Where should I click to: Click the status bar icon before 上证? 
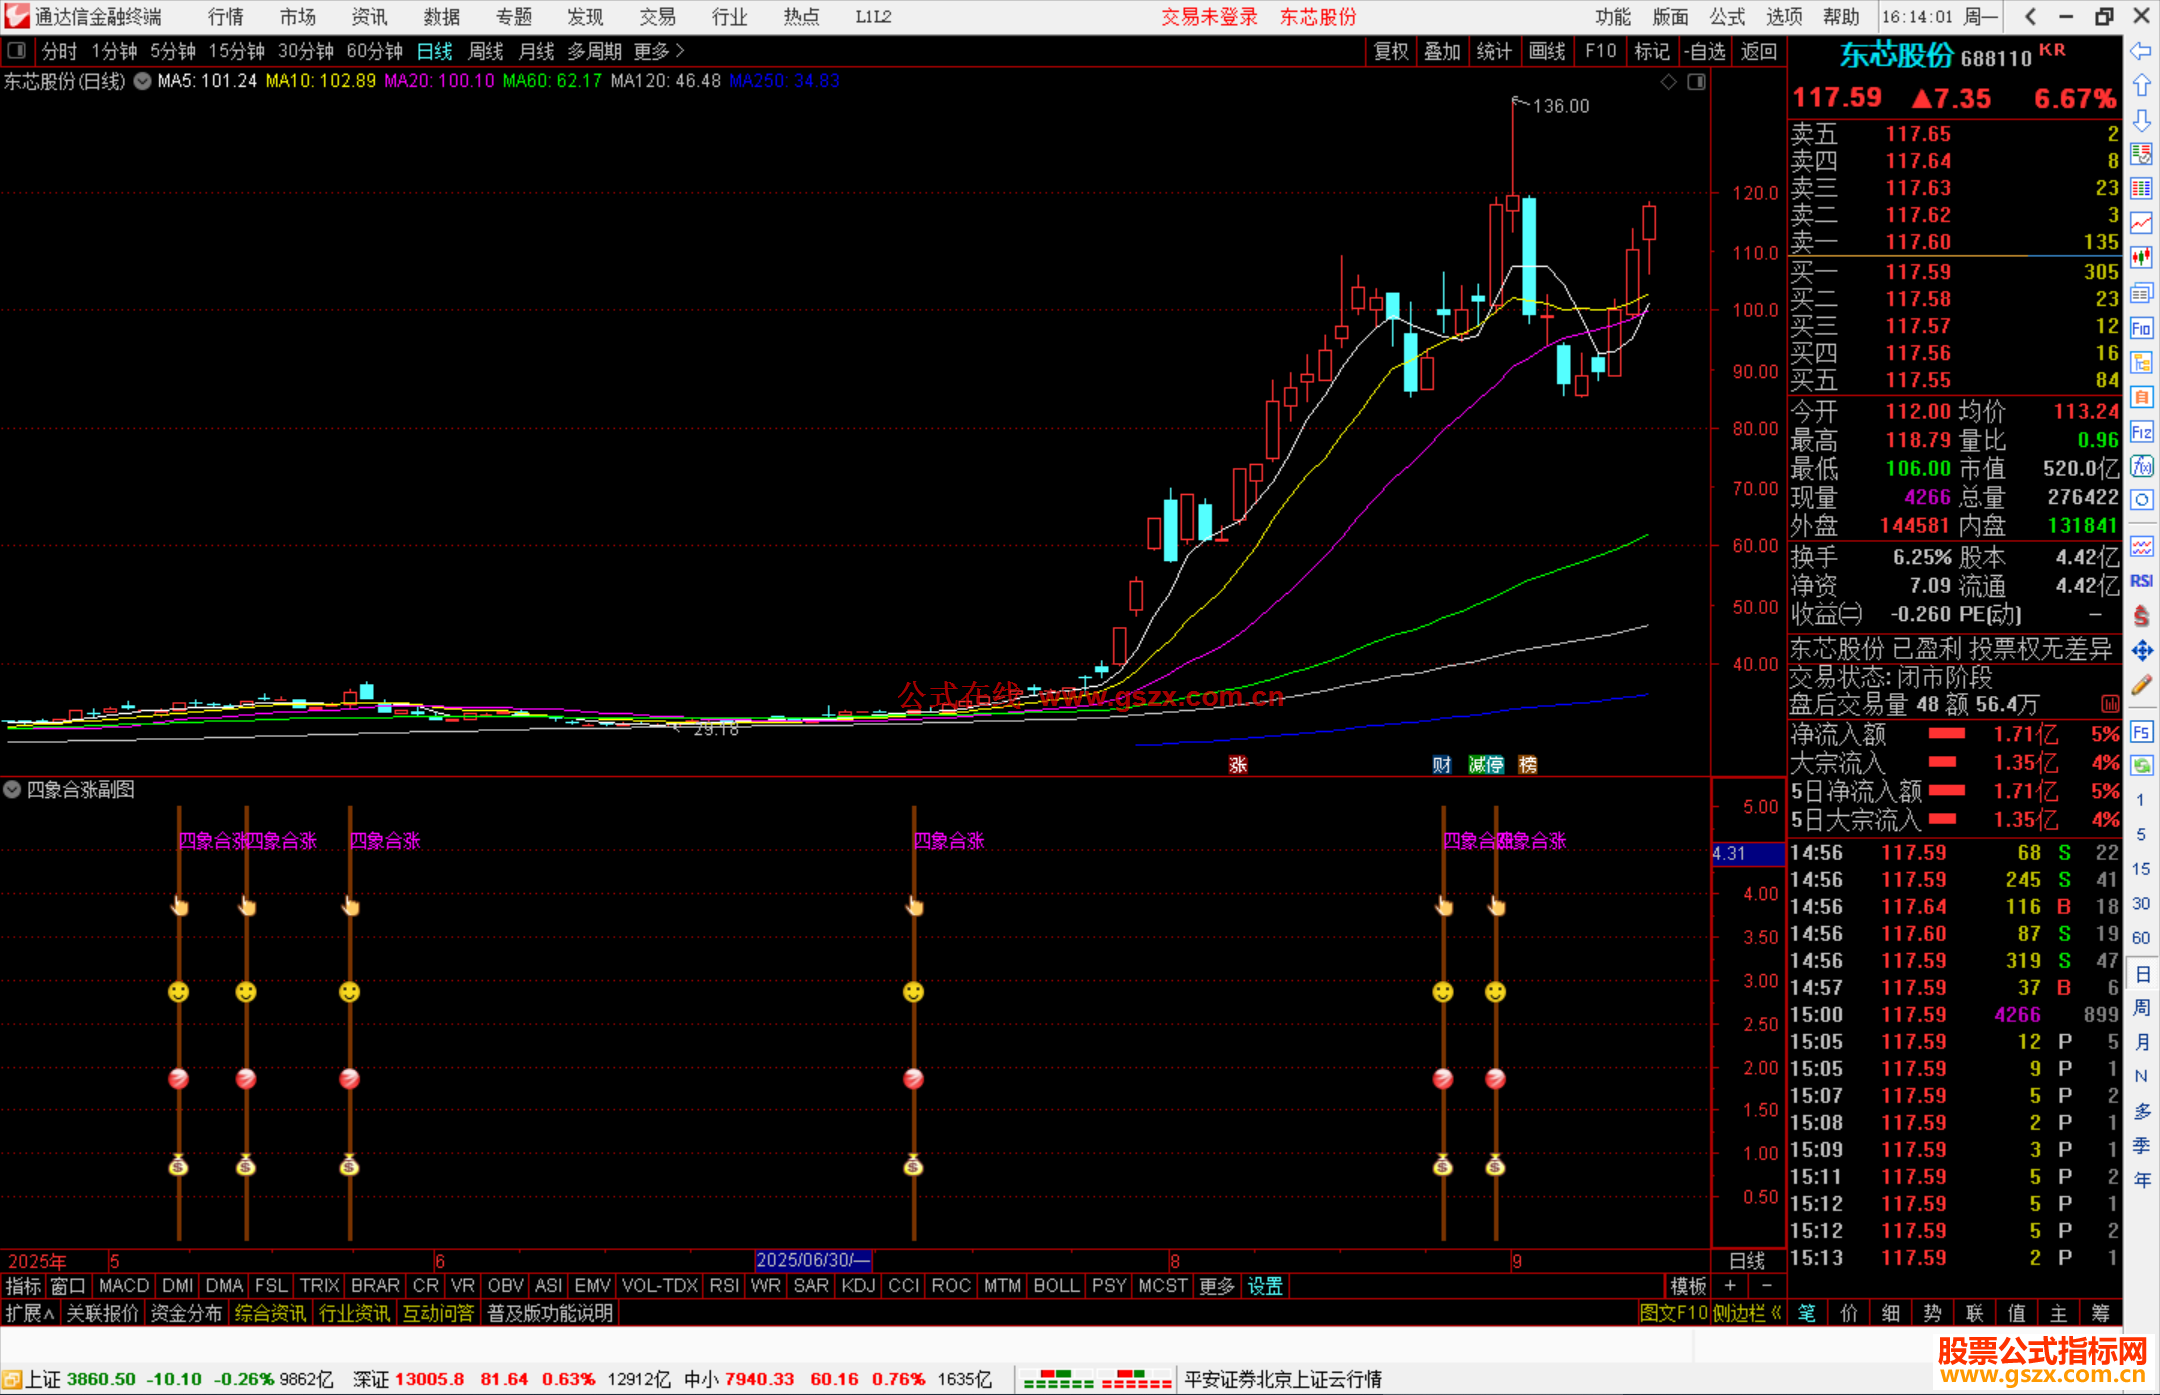tap(12, 1380)
